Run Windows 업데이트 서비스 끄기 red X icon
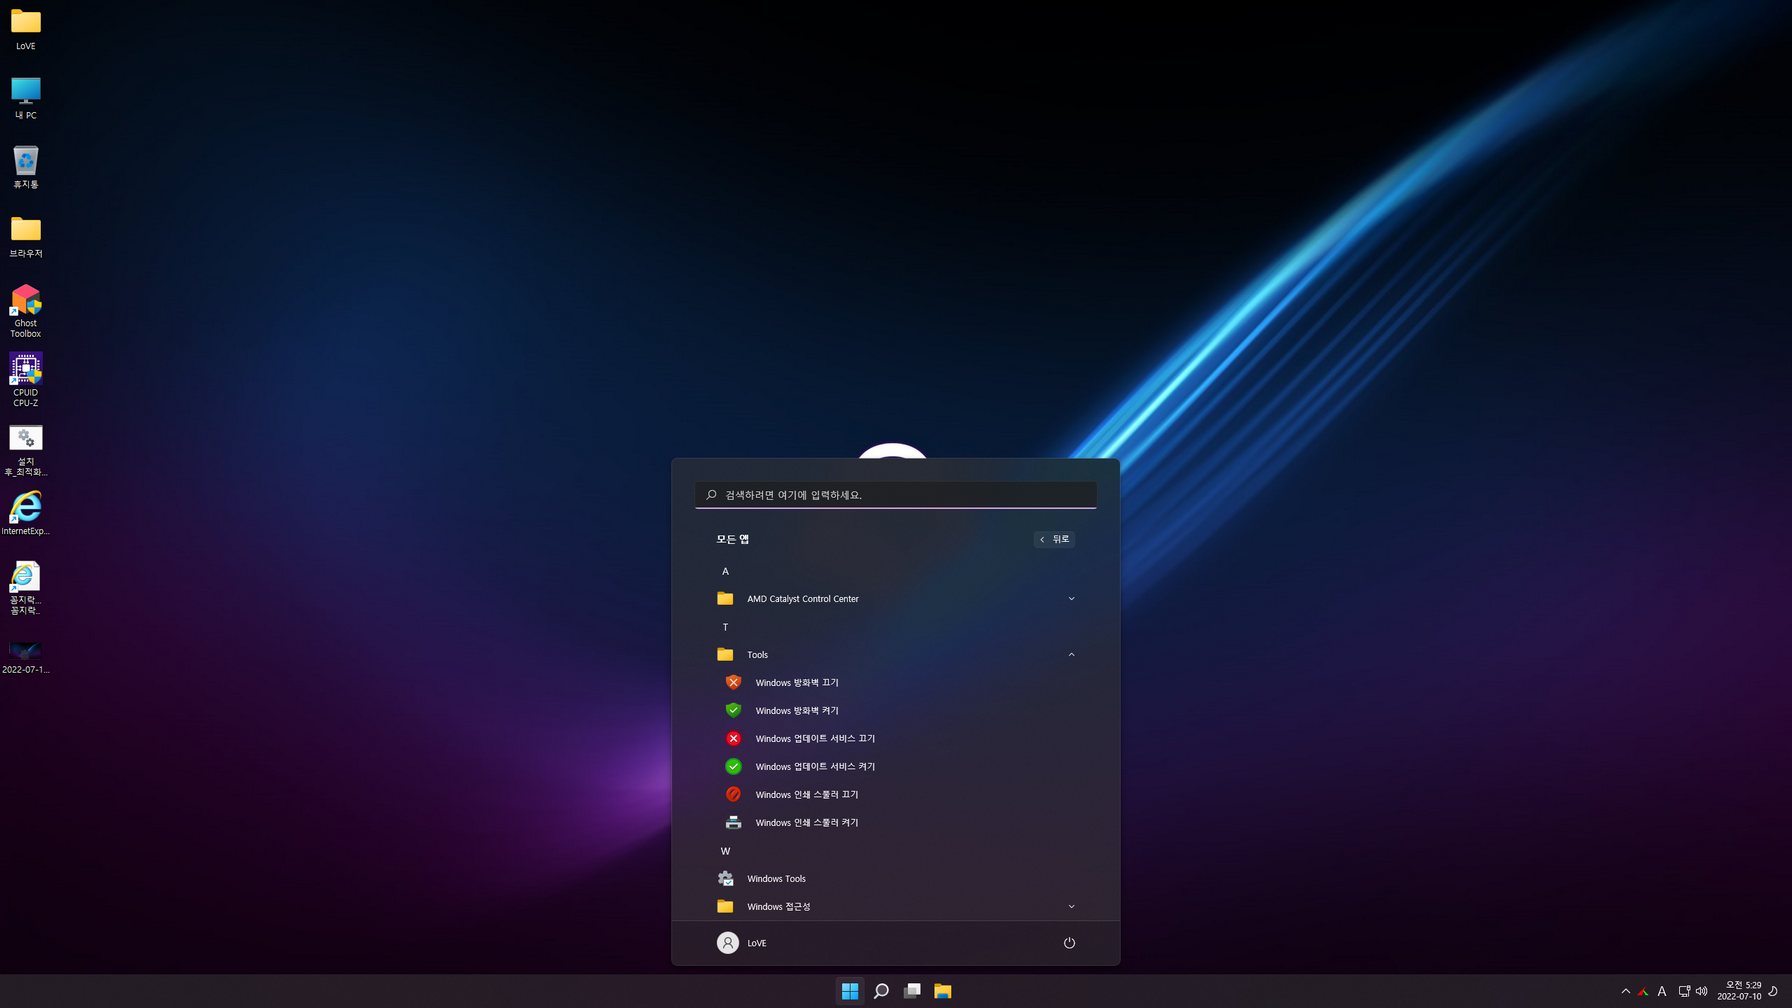The height and width of the screenshot is (1008, 1792). click(x=733, y=738)
